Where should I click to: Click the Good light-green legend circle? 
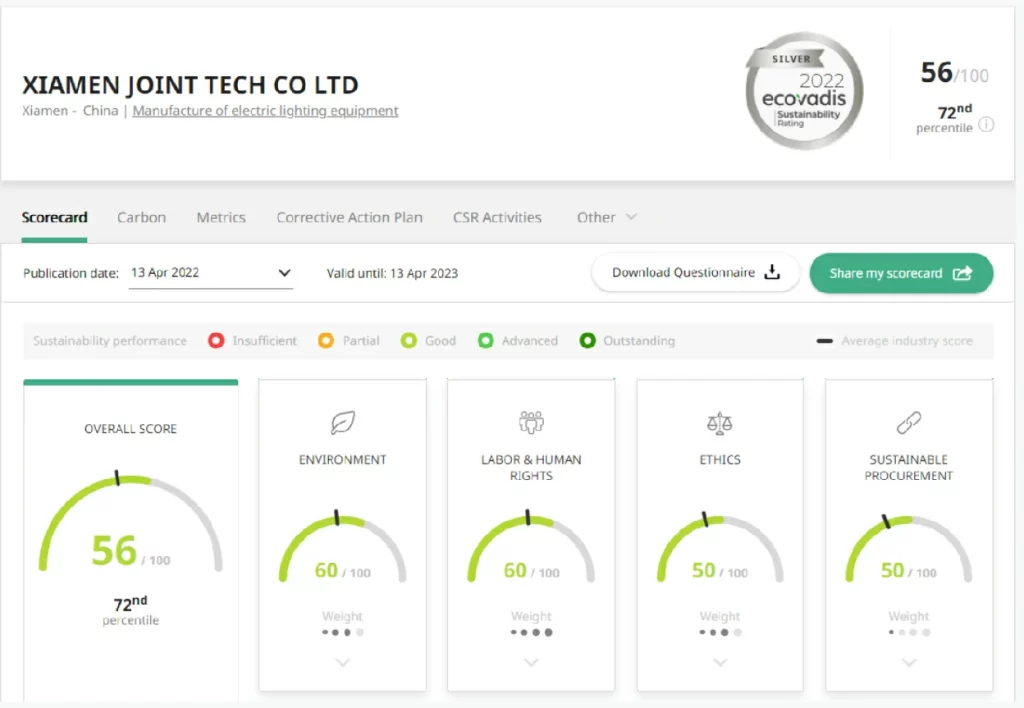click(409, 340)
